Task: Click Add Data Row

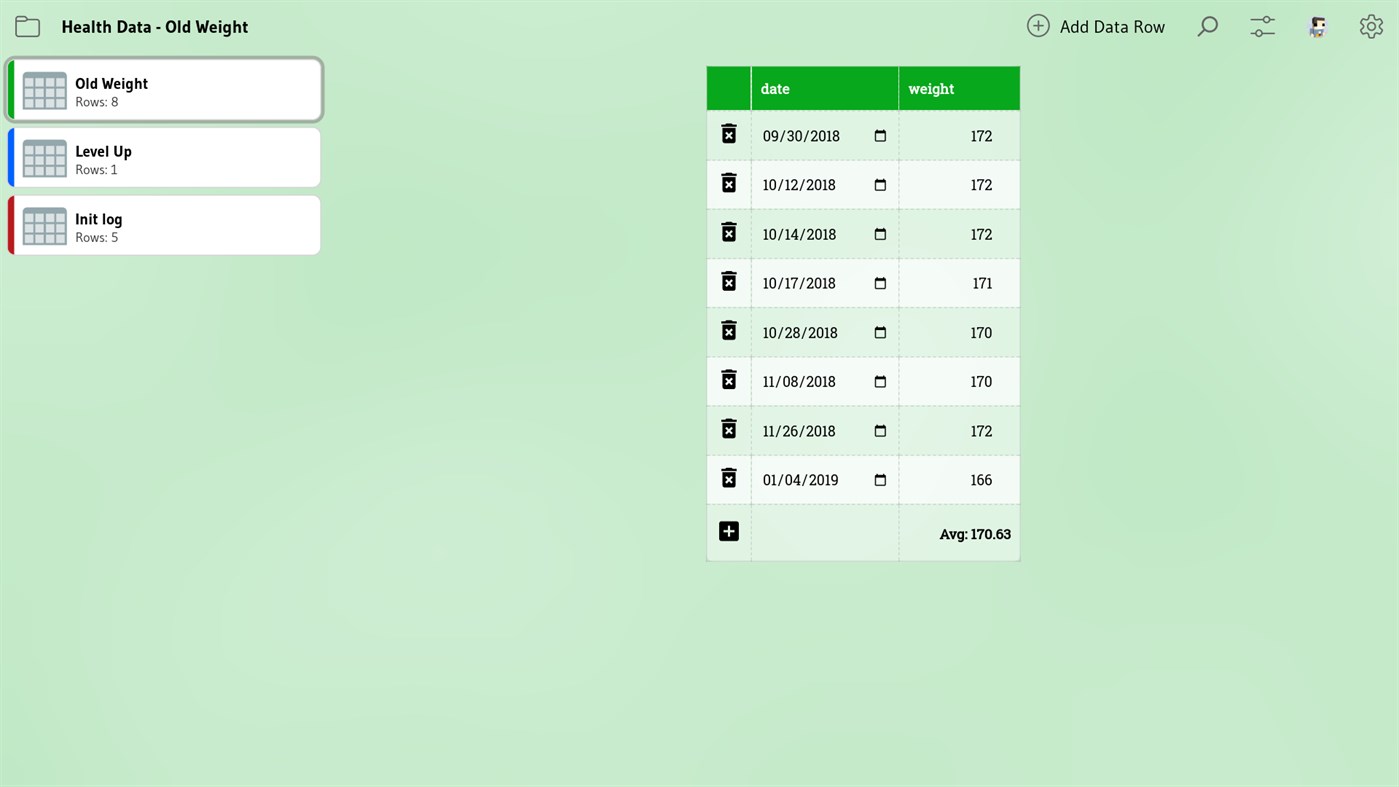Action: coord(1096,26)
